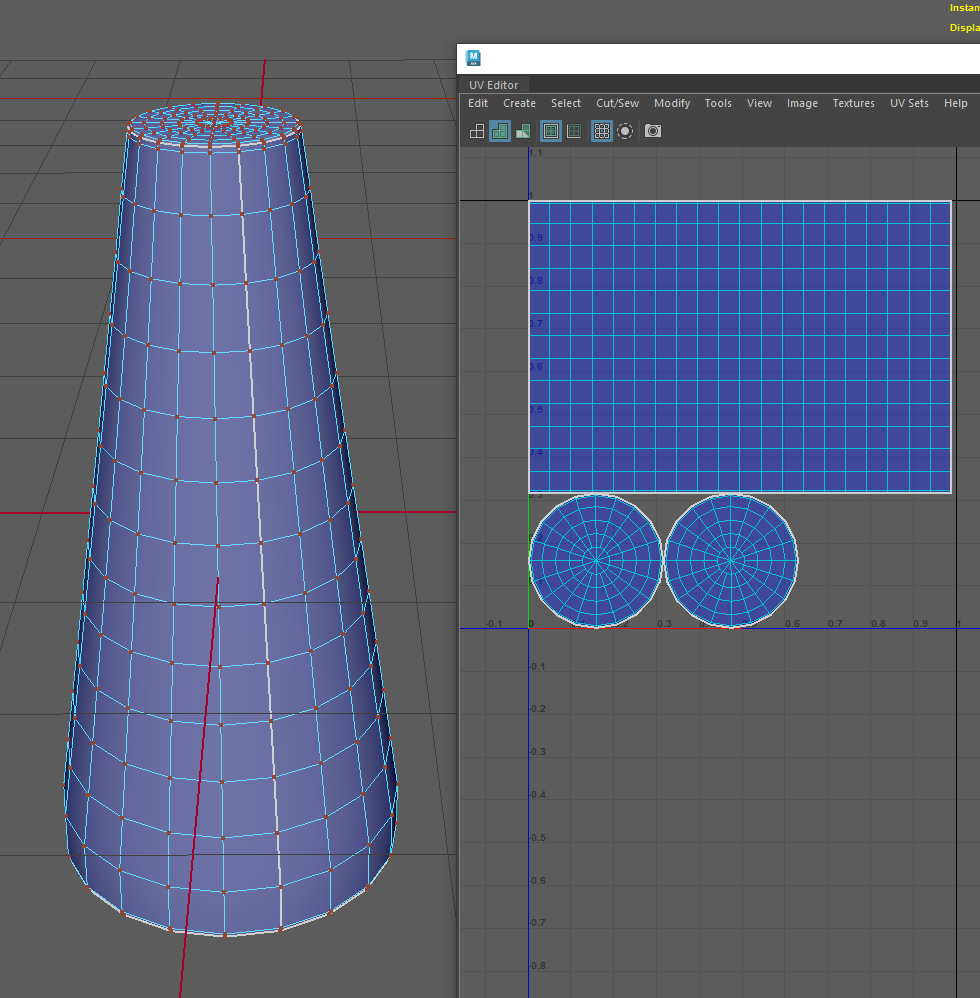Click the left circular cap UV shell

[x=596, y=560]
